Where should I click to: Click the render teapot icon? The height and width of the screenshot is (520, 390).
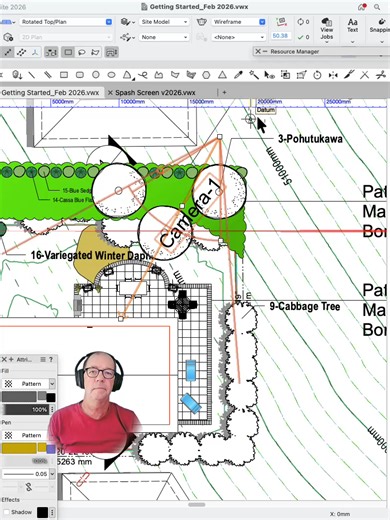point(201,22)
